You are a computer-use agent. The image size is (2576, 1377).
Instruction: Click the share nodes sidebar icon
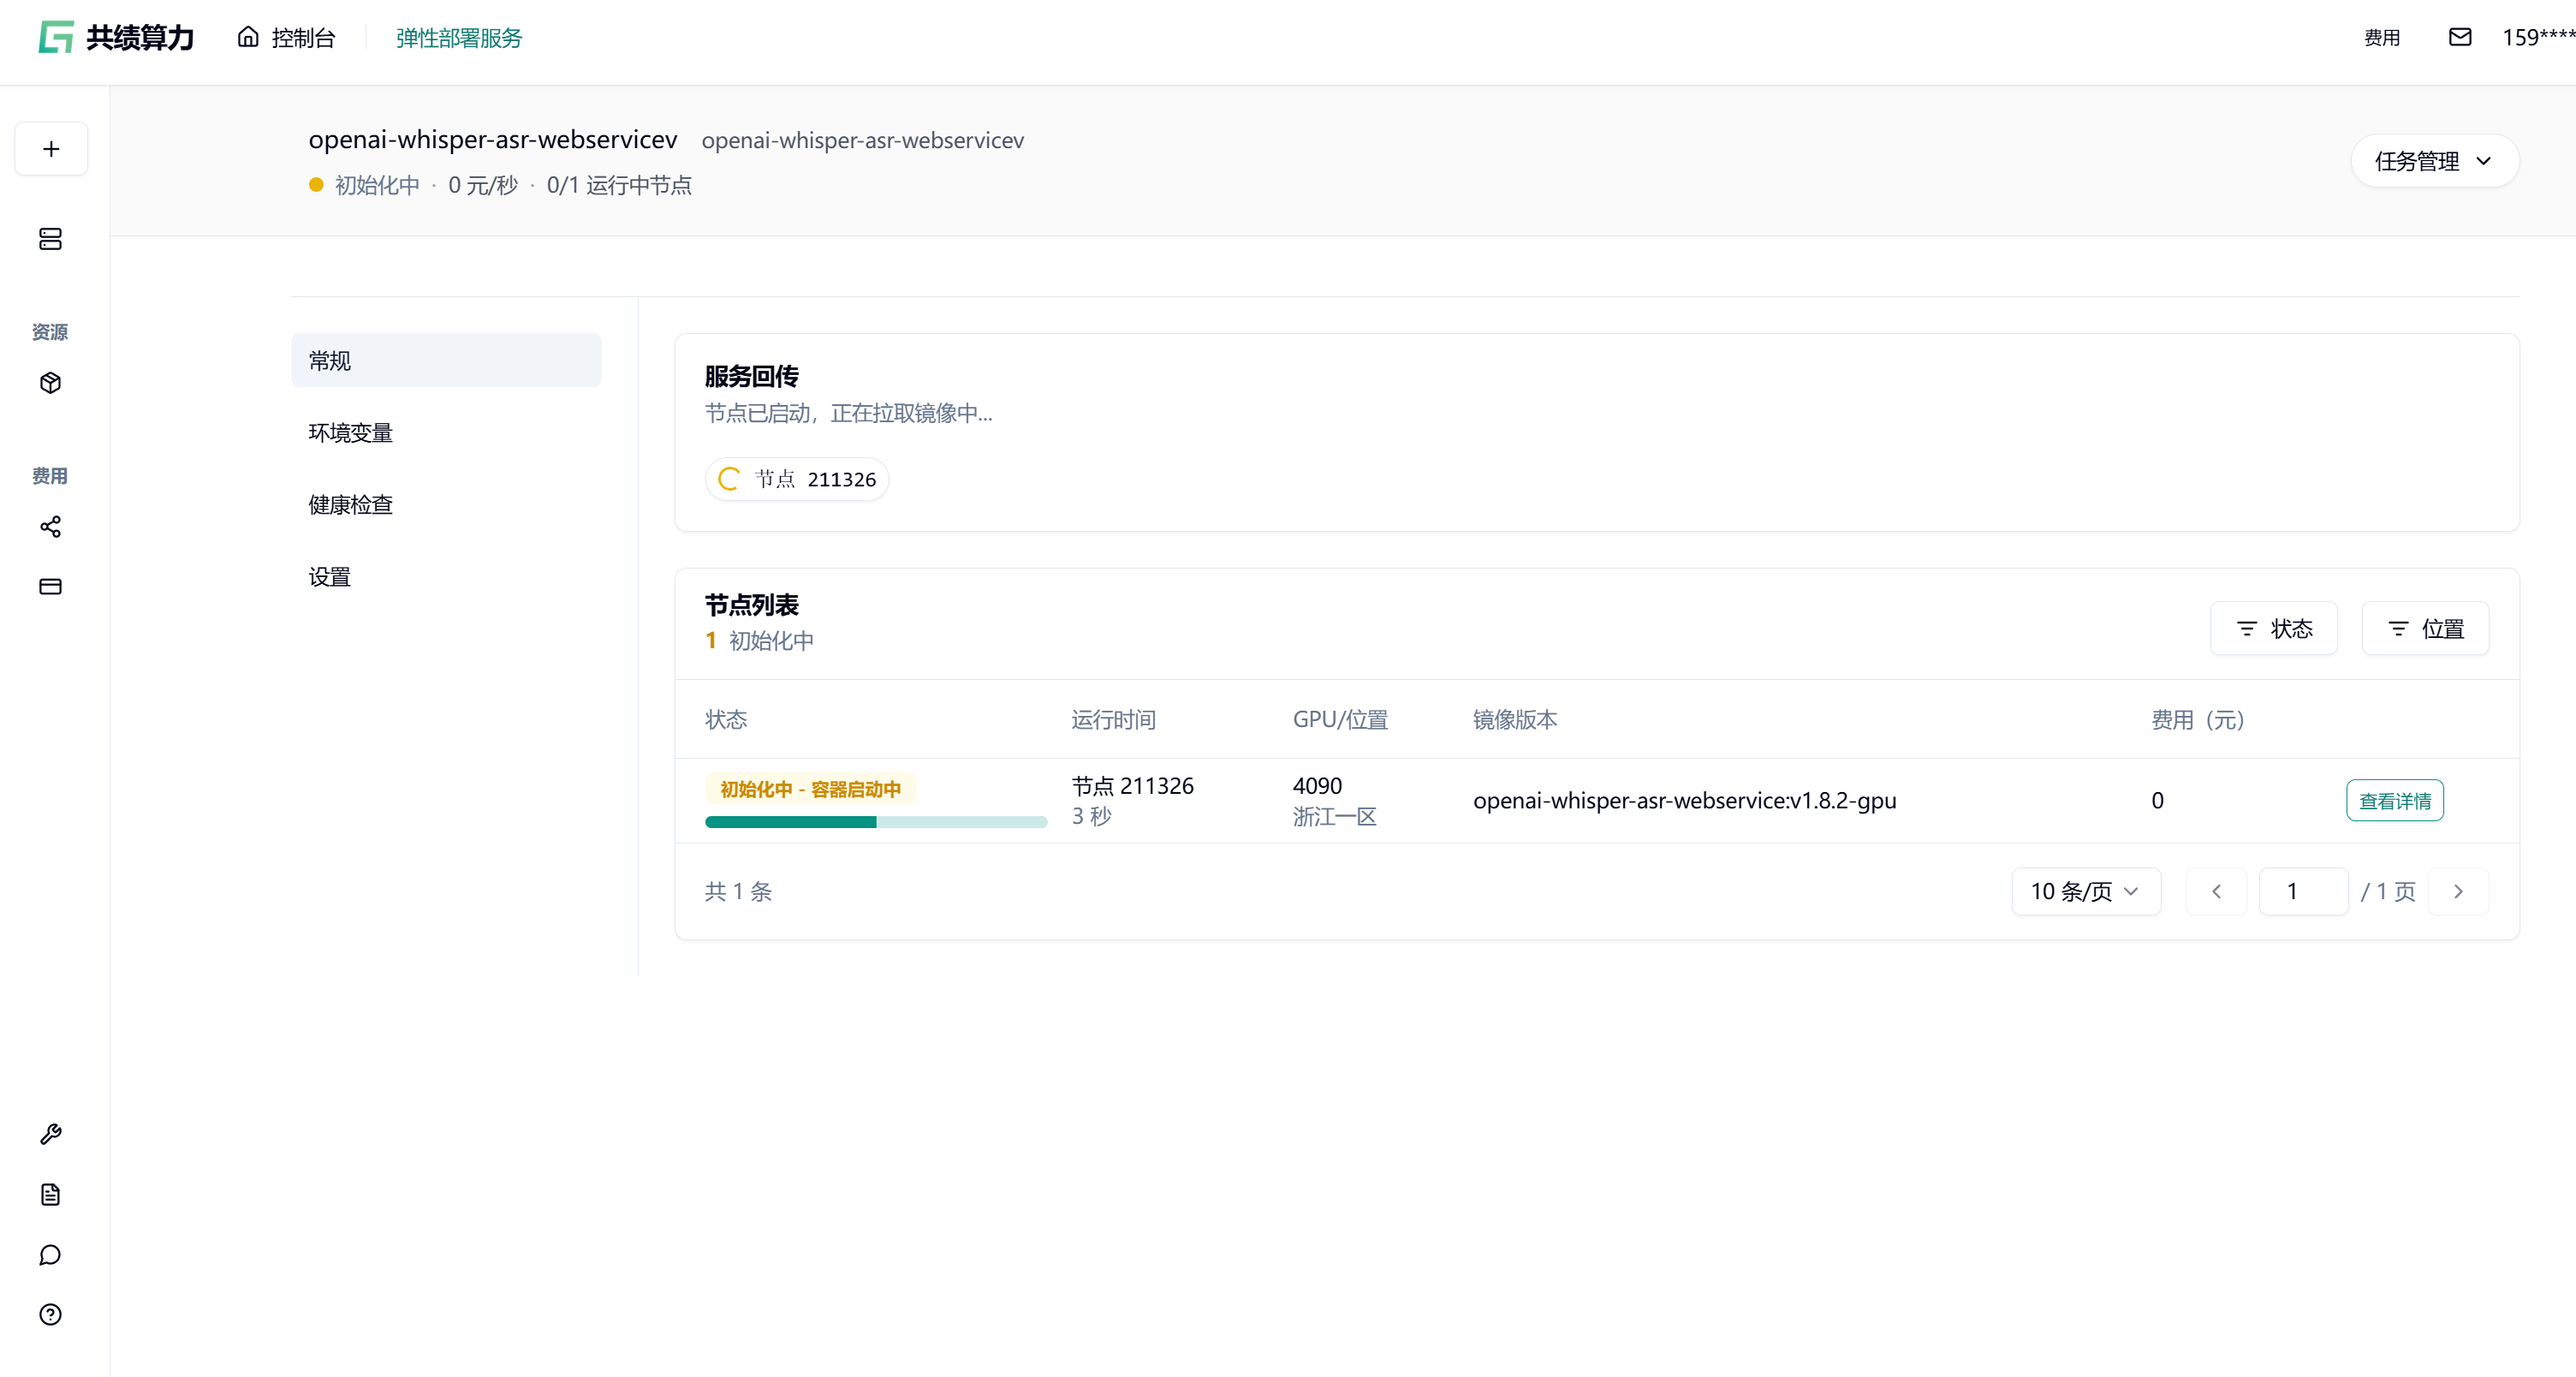[51, 527]
